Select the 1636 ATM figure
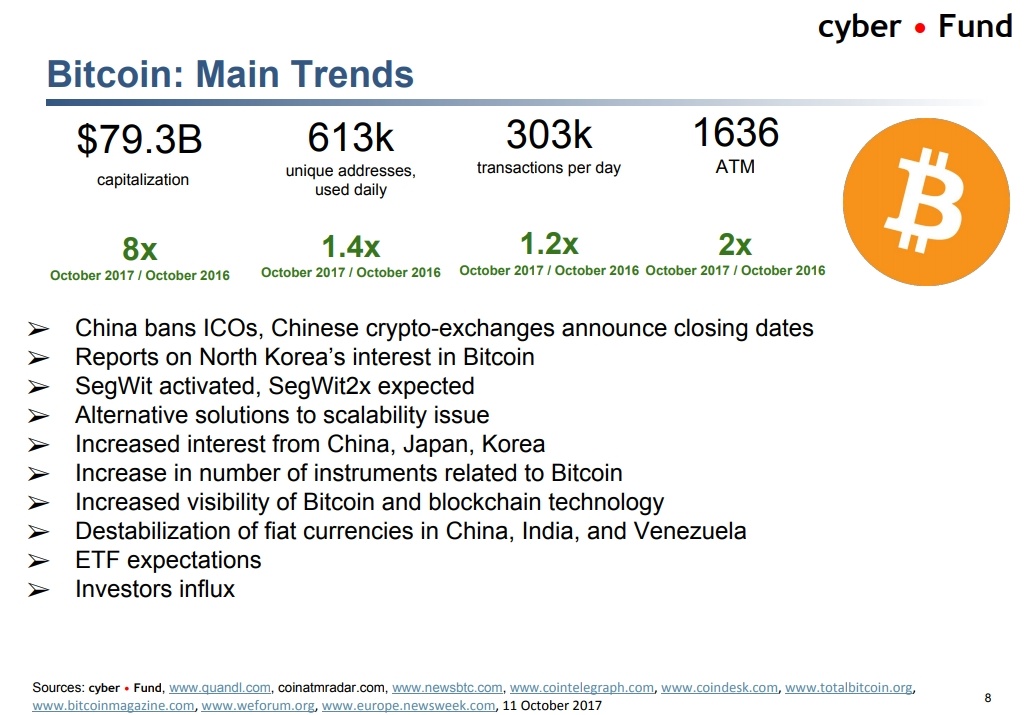1035x715 pixels. coord(735,132)
